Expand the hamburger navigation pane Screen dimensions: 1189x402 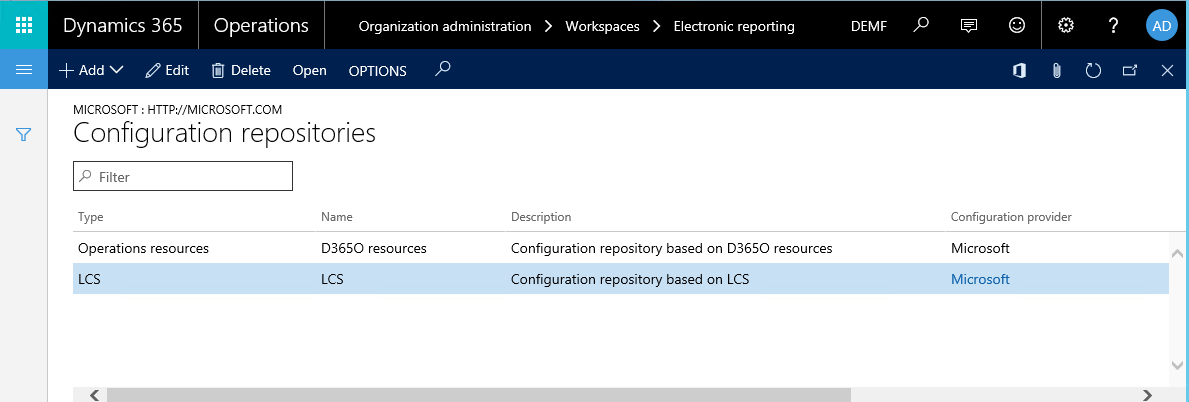(24, 70)
